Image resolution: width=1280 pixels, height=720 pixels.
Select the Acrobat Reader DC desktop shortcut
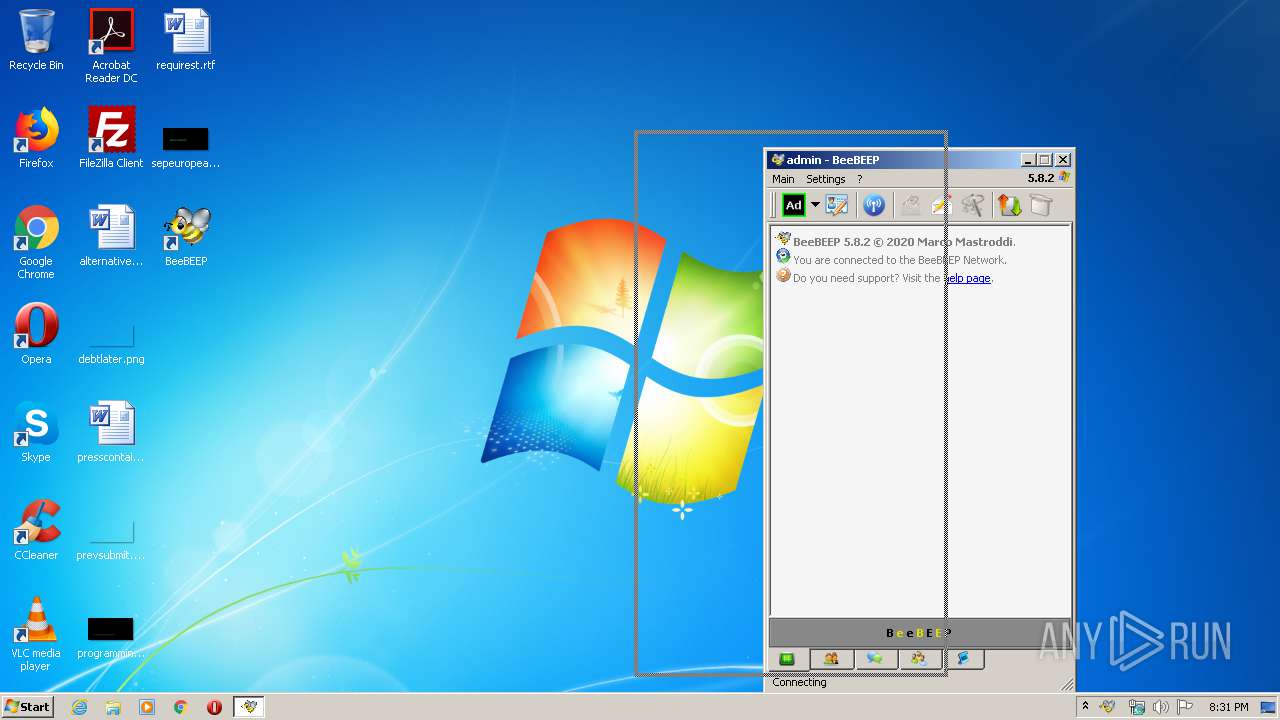pos(111,46)
